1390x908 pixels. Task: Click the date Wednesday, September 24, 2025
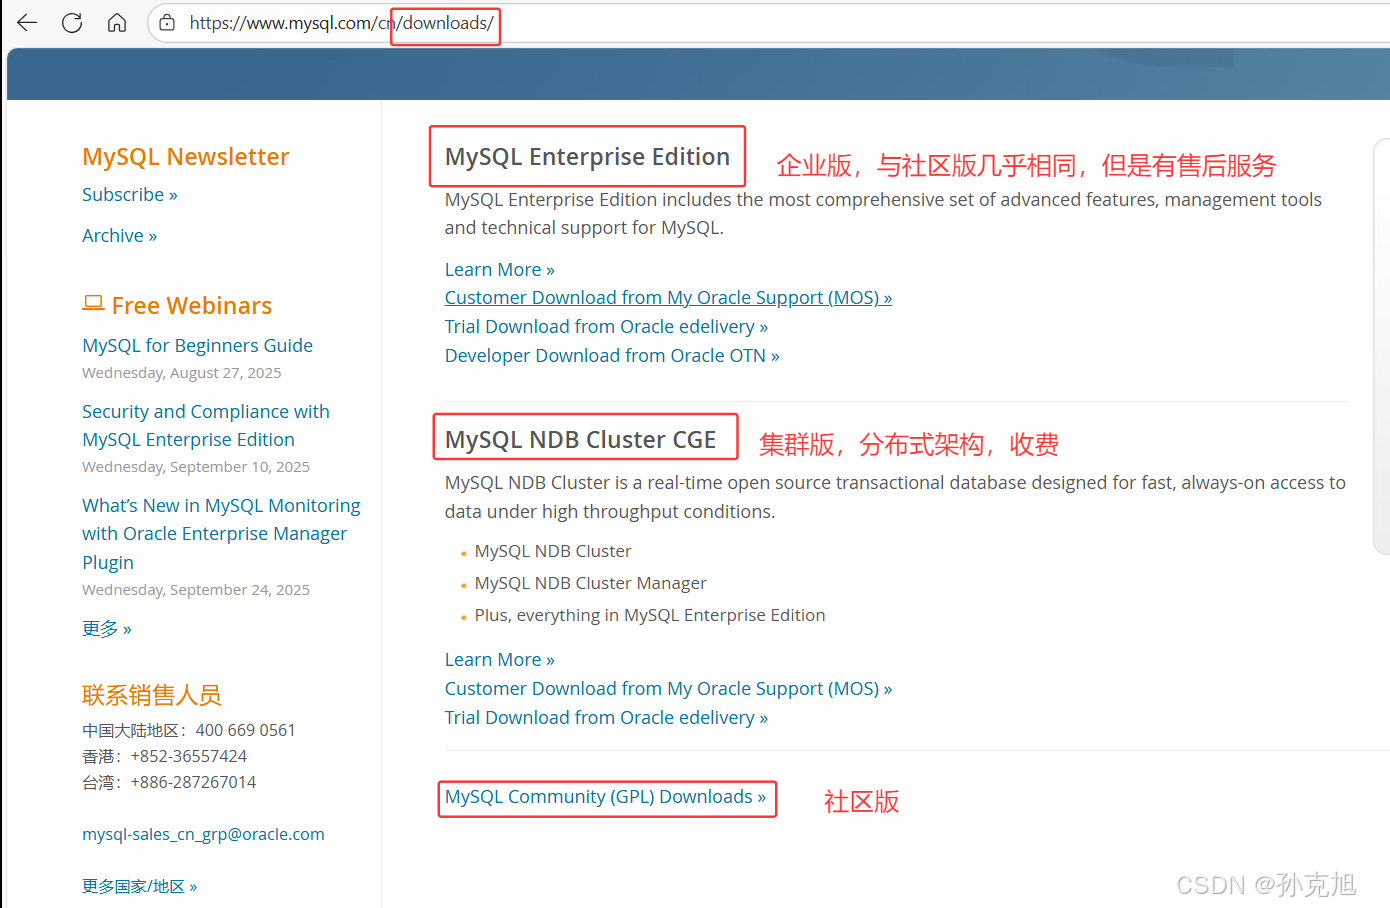click(x=196, y=590)
